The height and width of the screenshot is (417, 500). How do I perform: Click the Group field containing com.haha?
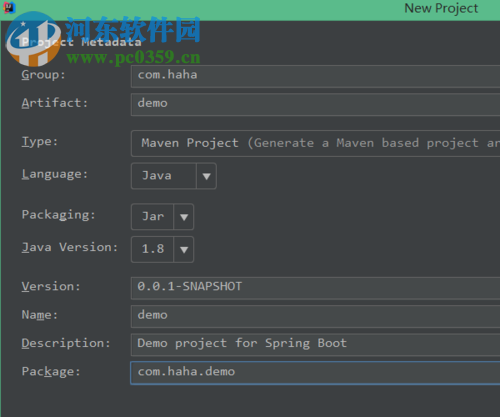(315, 76)
